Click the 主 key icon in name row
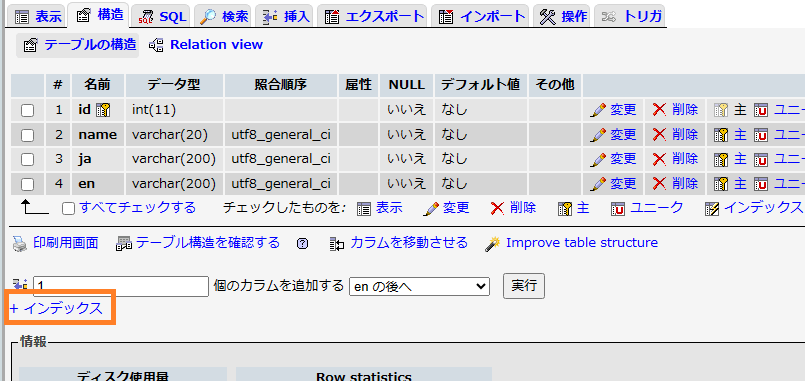 [721, 135]
